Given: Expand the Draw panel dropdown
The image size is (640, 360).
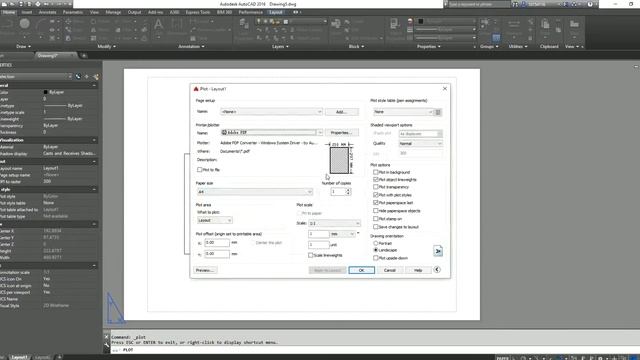Looking at the screenshot, I should point(23,47).
